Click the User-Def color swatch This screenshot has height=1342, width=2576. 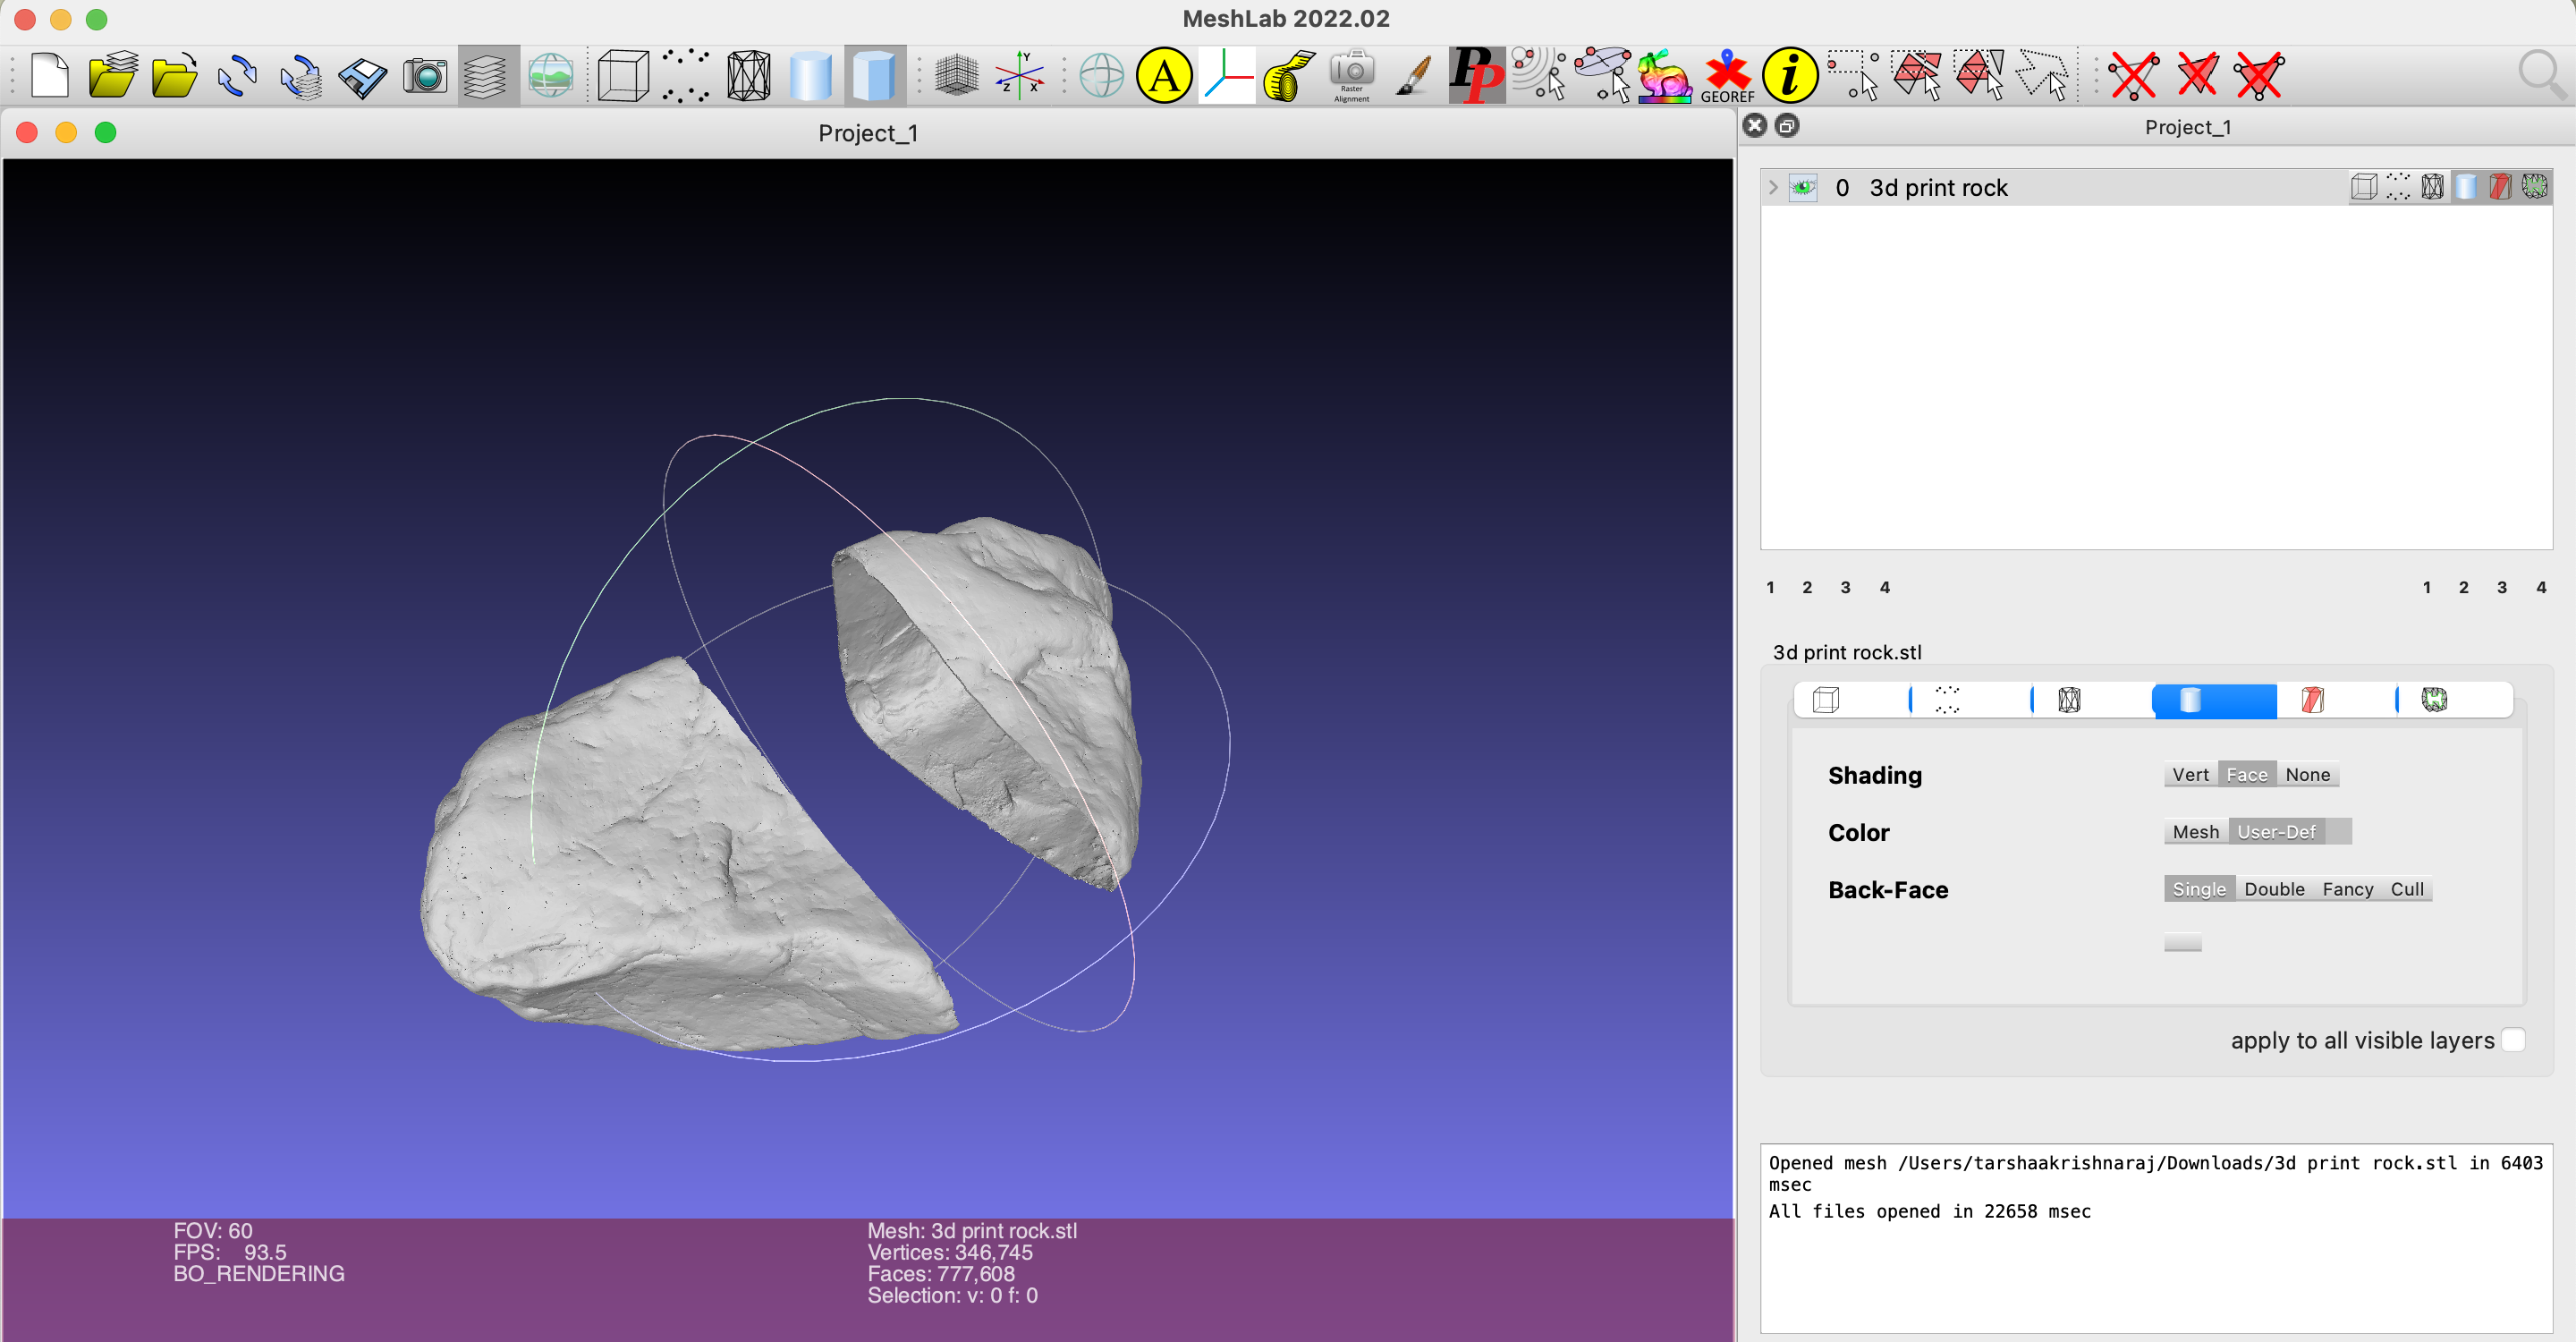tap(2338, 832)
